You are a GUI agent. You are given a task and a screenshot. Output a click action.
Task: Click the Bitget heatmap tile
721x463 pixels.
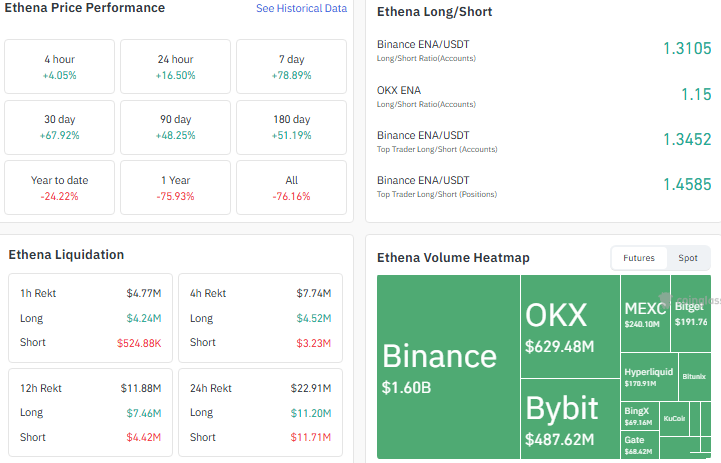[691, 314]
